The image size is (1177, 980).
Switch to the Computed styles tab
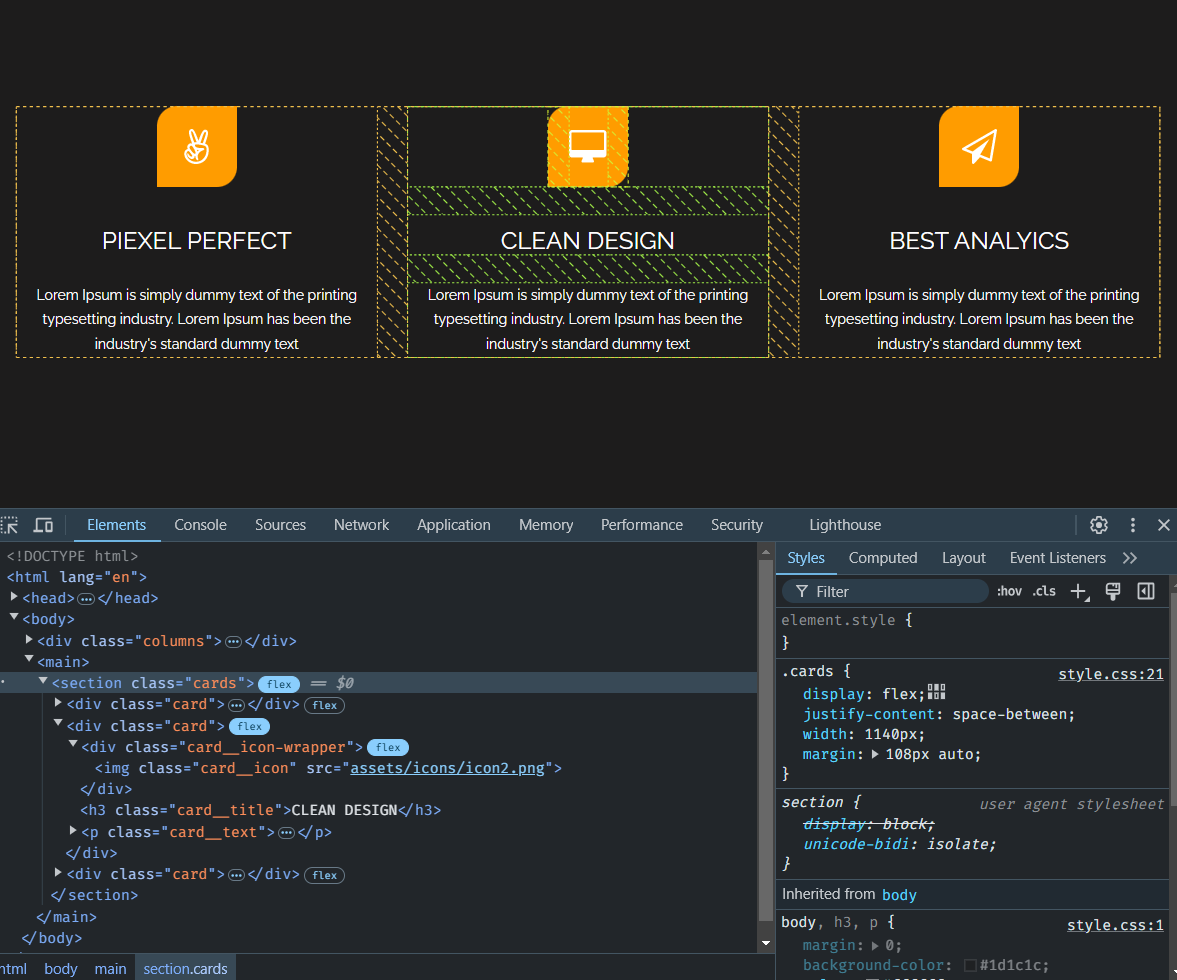(883, 558)
